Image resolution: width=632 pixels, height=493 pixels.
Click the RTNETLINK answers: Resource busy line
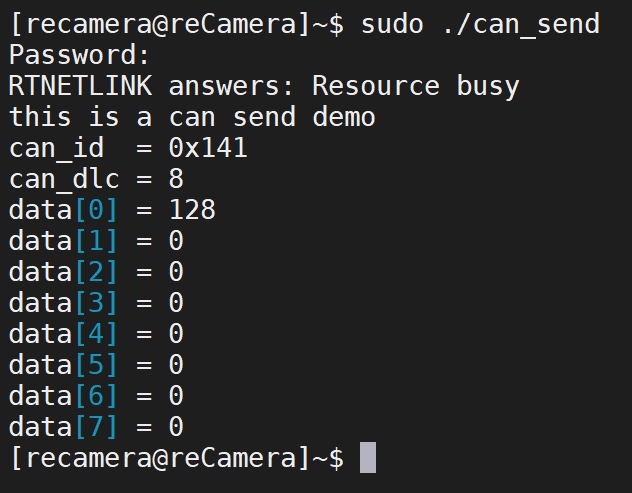click(264, 86)
